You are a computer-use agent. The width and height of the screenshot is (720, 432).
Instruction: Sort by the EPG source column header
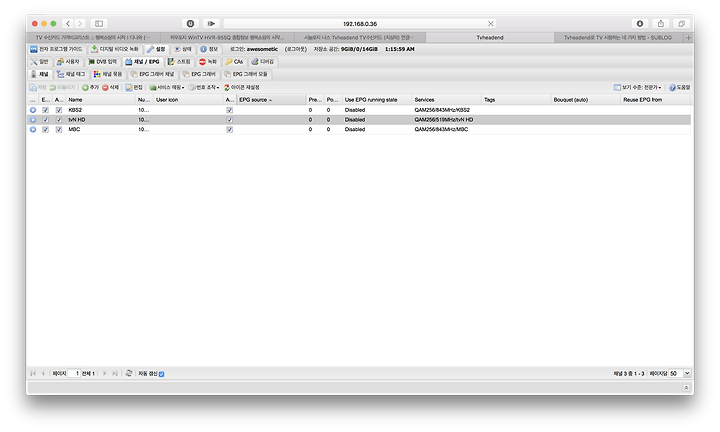tap(271, 100)
